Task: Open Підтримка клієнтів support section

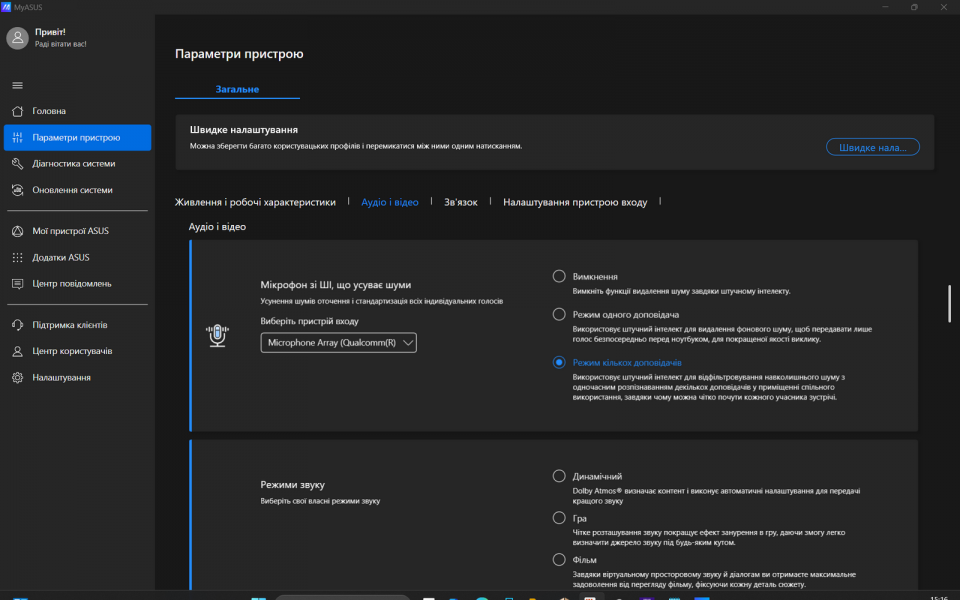Action: coord(77,324)
